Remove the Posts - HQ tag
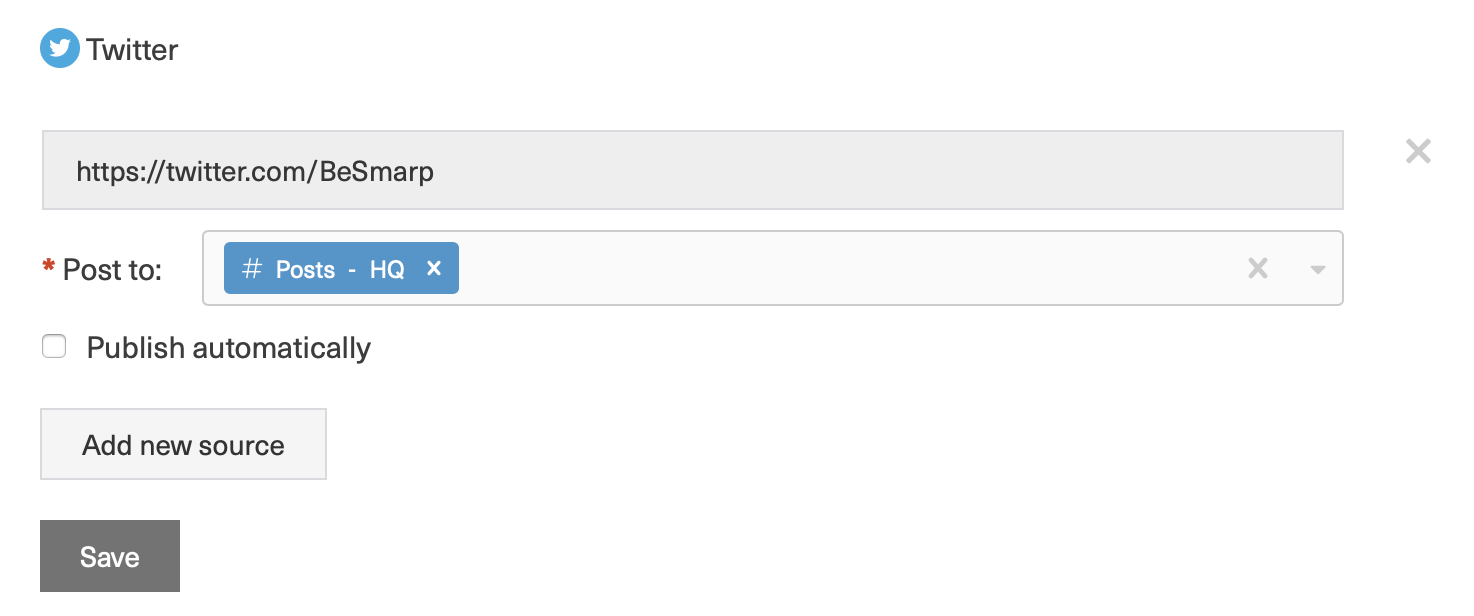 pos(434,268)
